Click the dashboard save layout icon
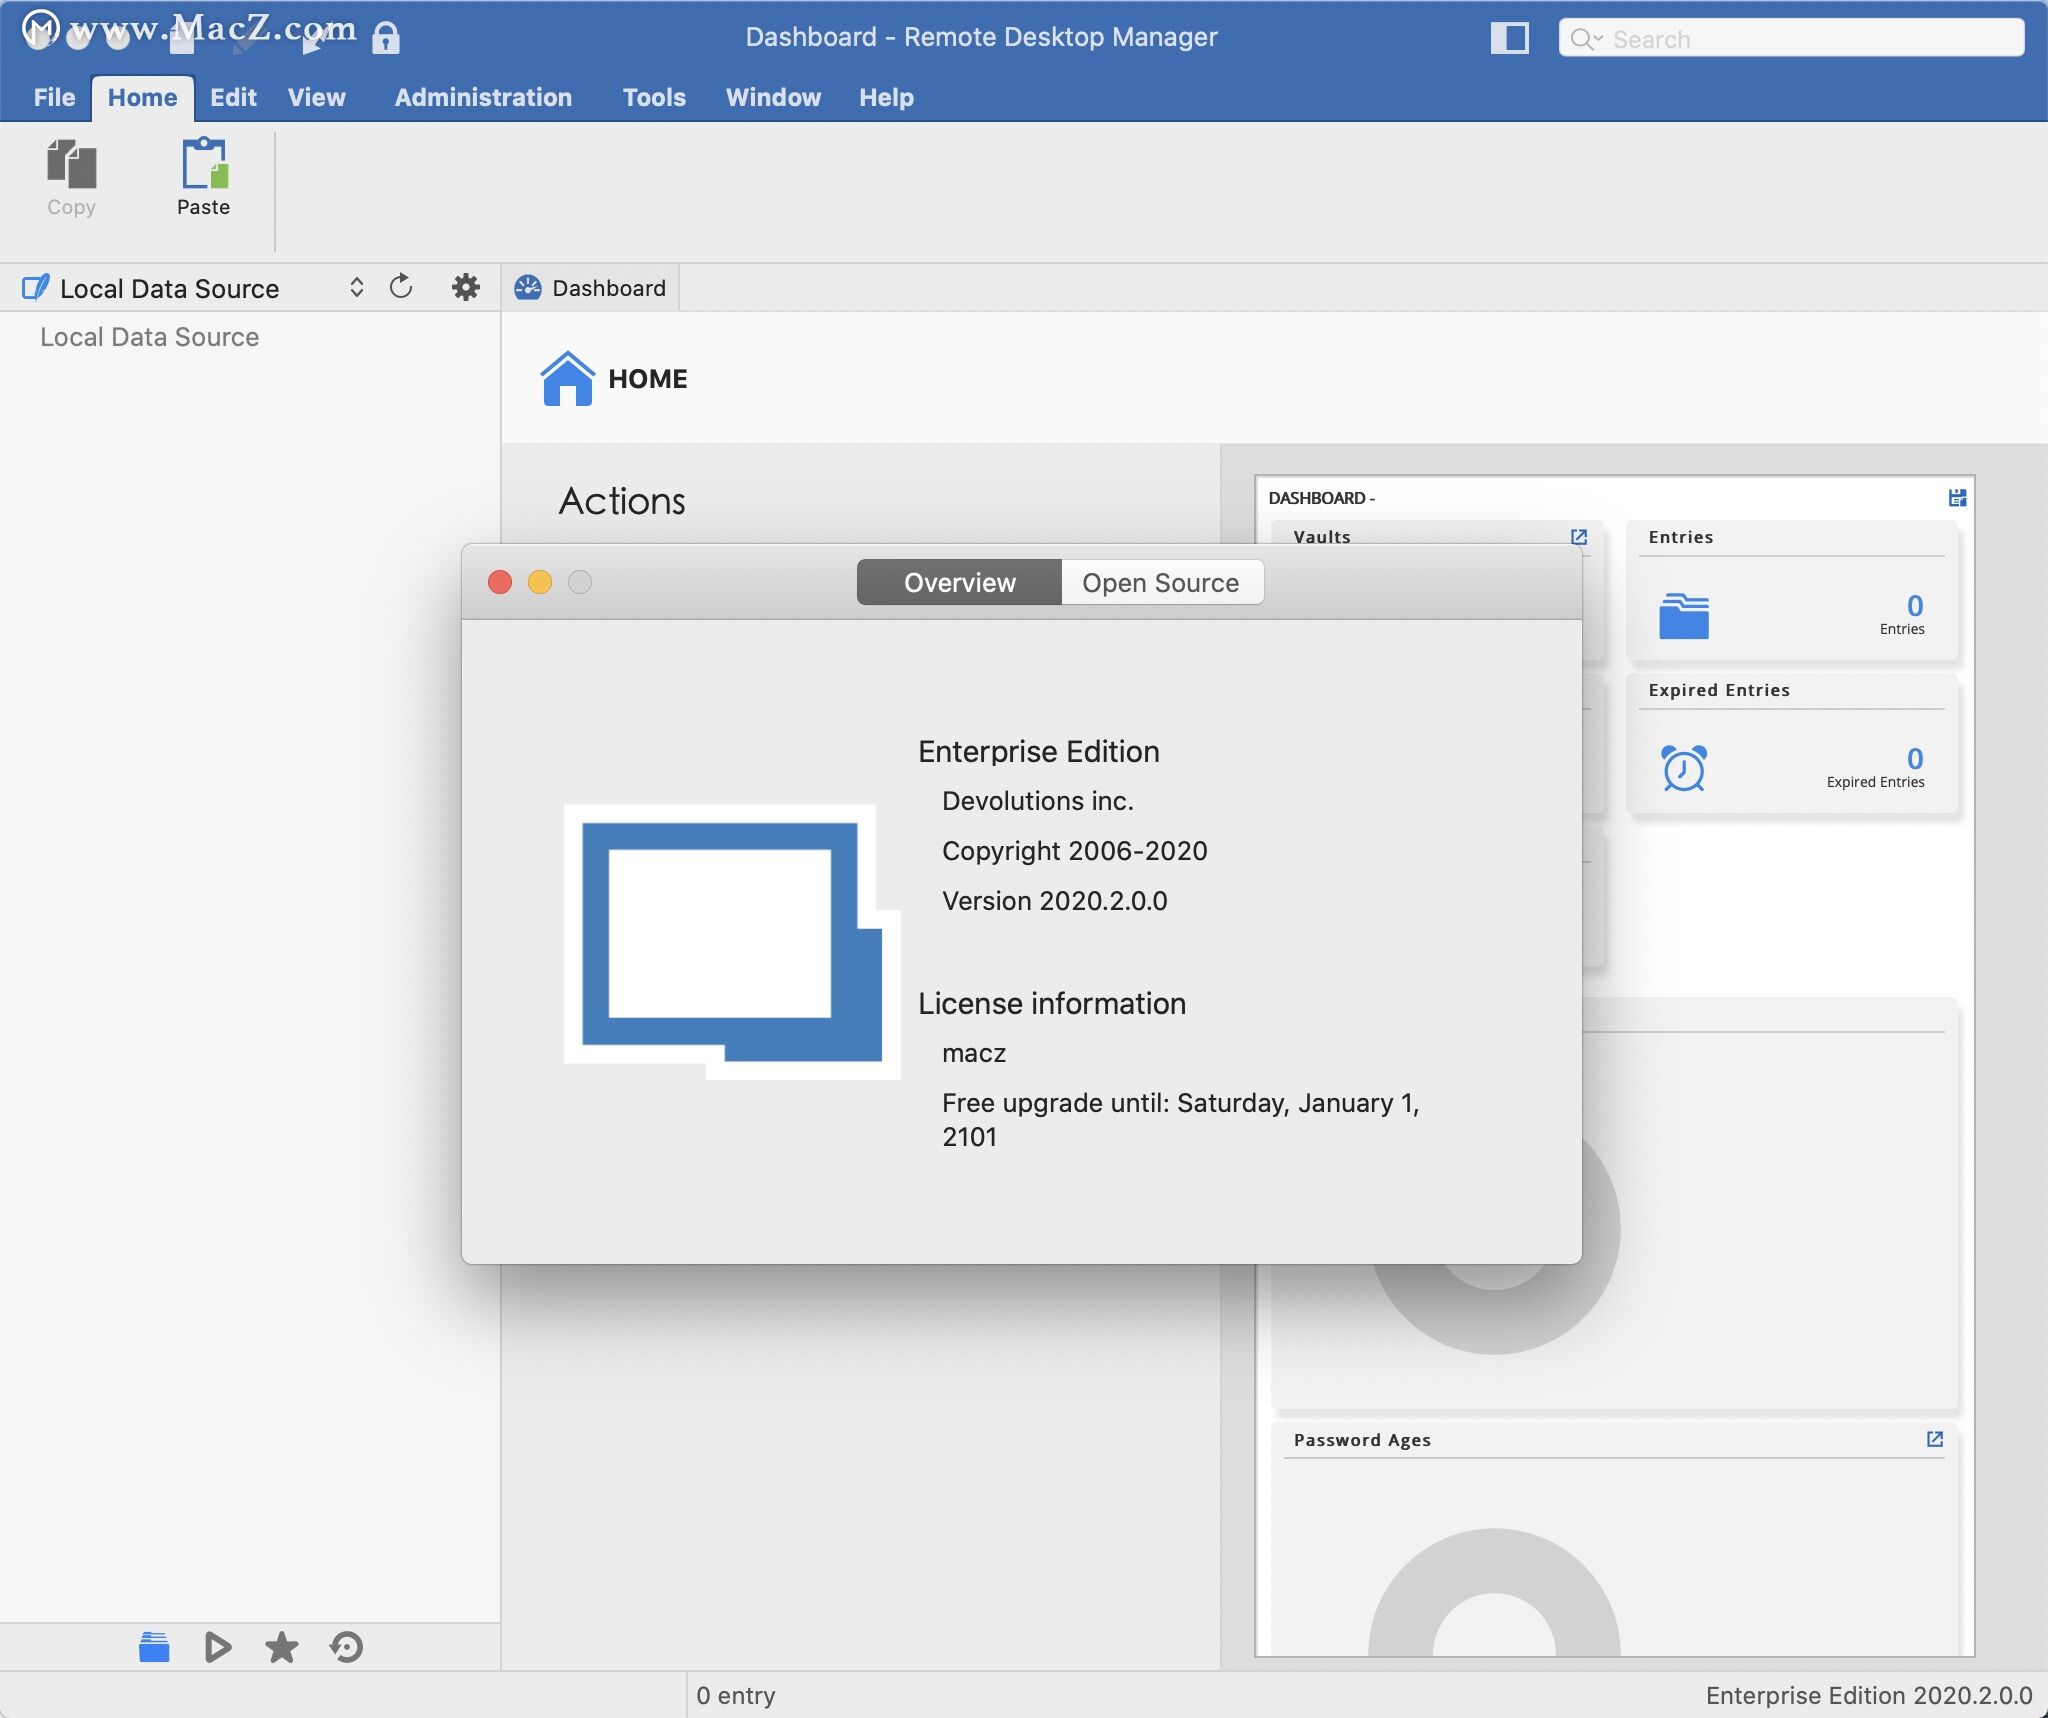The height and width of the screenshot is (1718, 2048). pos(1957,498)
